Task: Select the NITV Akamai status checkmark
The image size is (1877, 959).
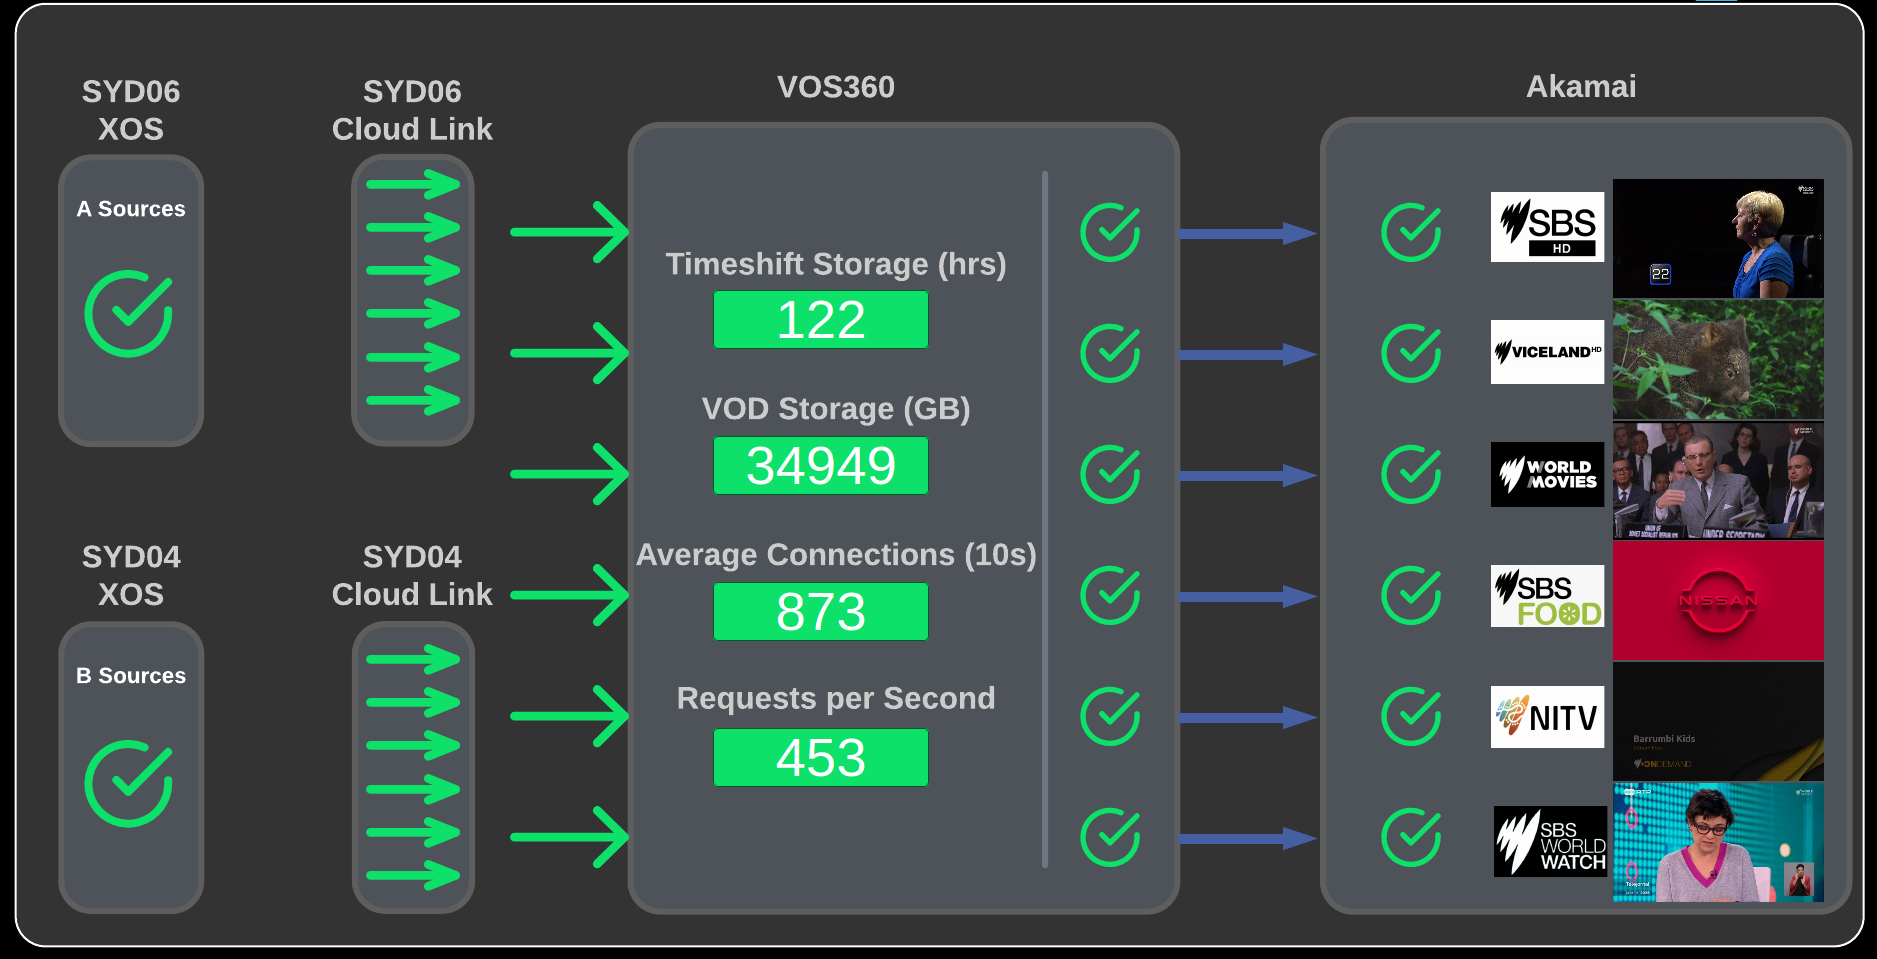Action: (1410, 717)
